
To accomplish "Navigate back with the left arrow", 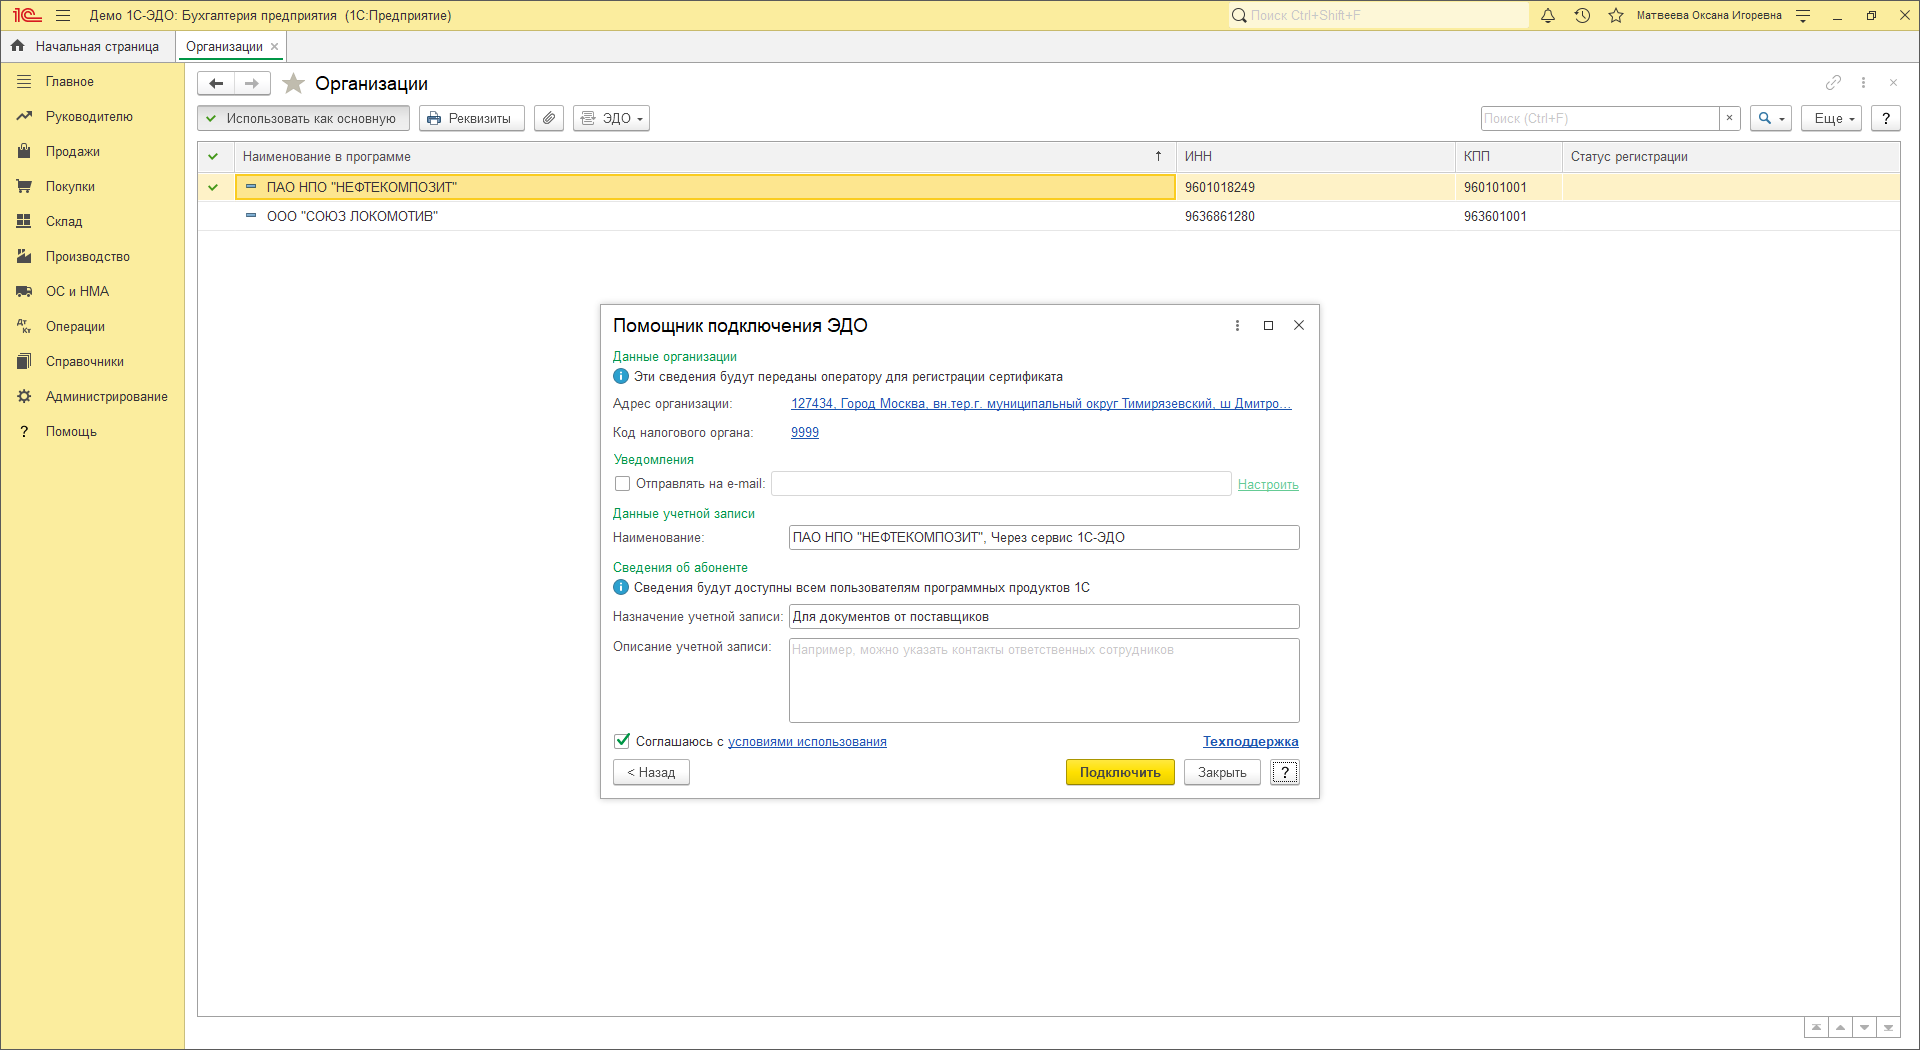I will (216, 84).
